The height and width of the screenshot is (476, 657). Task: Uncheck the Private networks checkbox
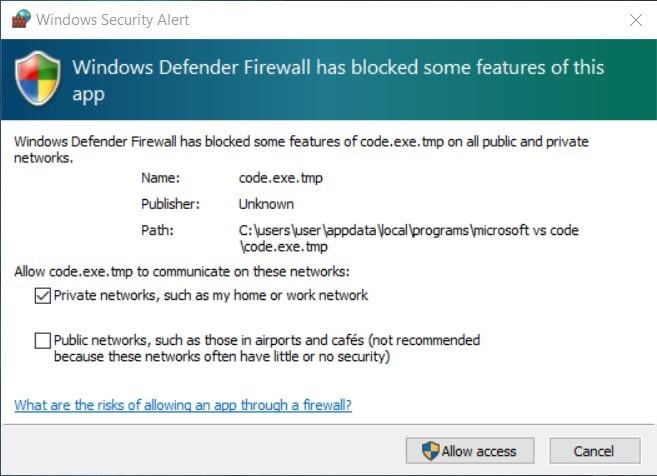[42, 295]
